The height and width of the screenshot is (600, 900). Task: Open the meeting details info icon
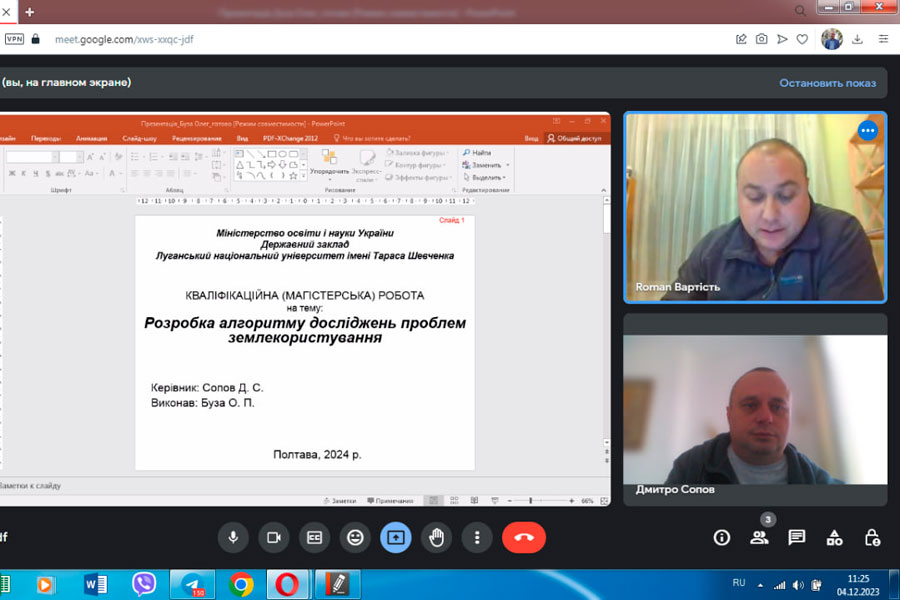721,537
